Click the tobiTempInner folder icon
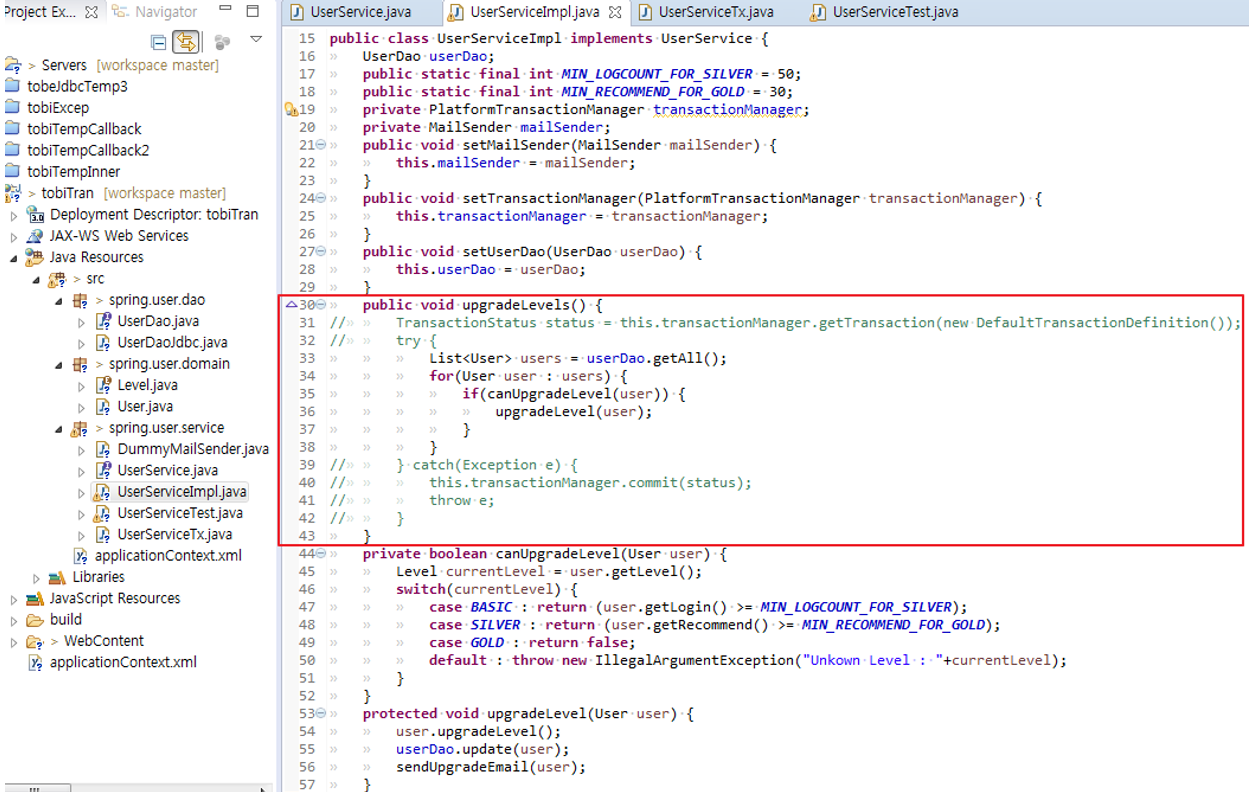Image resolution: width=1250 pixels, height=792 pixels. pos(13,171)
